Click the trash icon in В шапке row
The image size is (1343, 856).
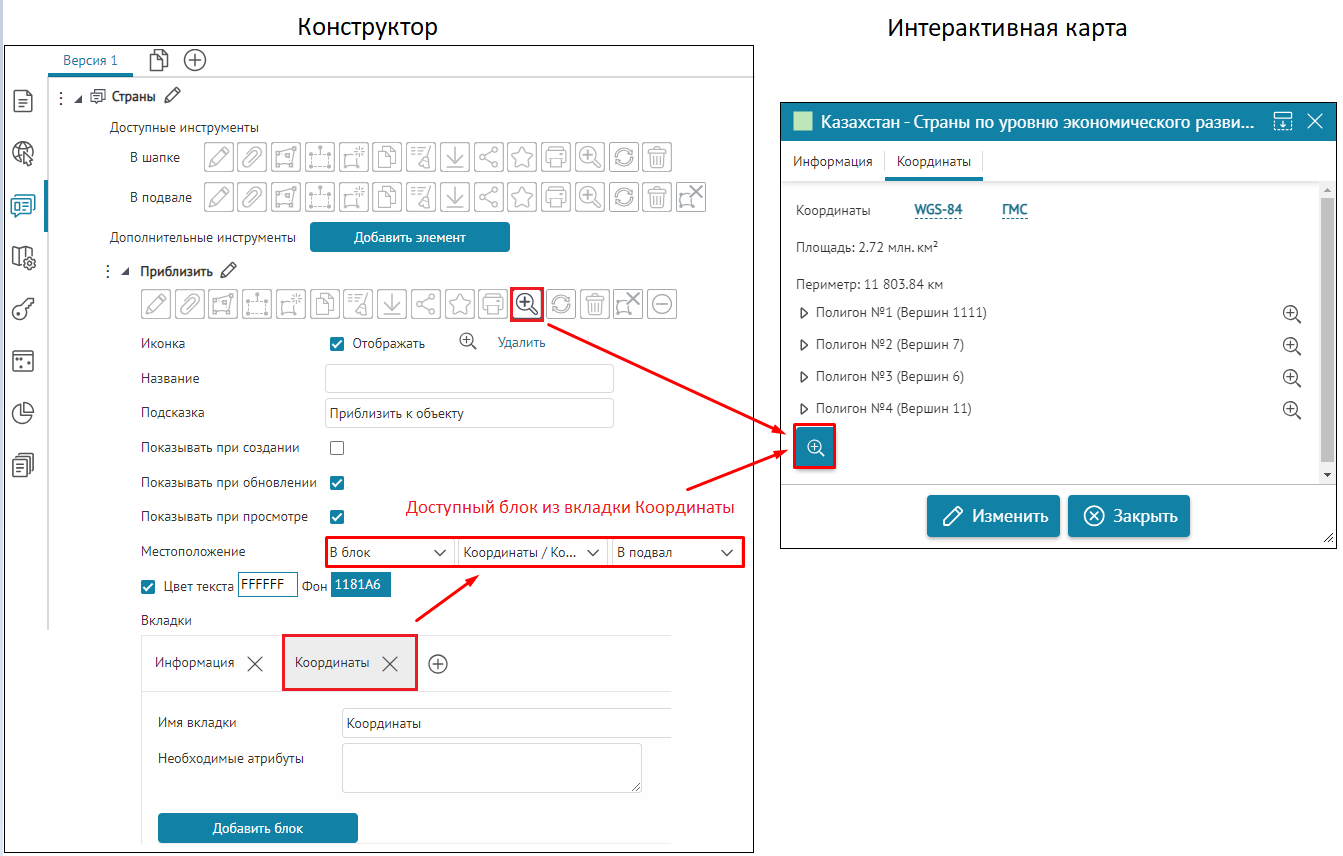pos(656,157)
